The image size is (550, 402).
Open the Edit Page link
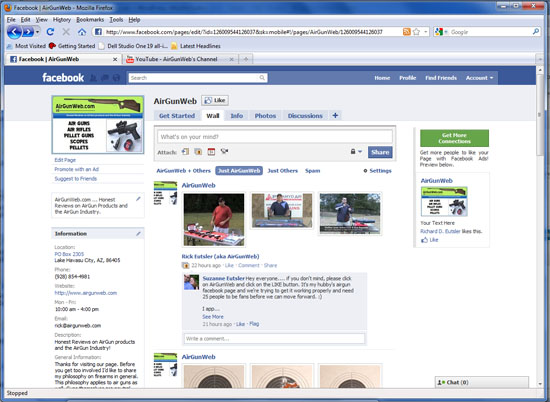click(65, 160)
